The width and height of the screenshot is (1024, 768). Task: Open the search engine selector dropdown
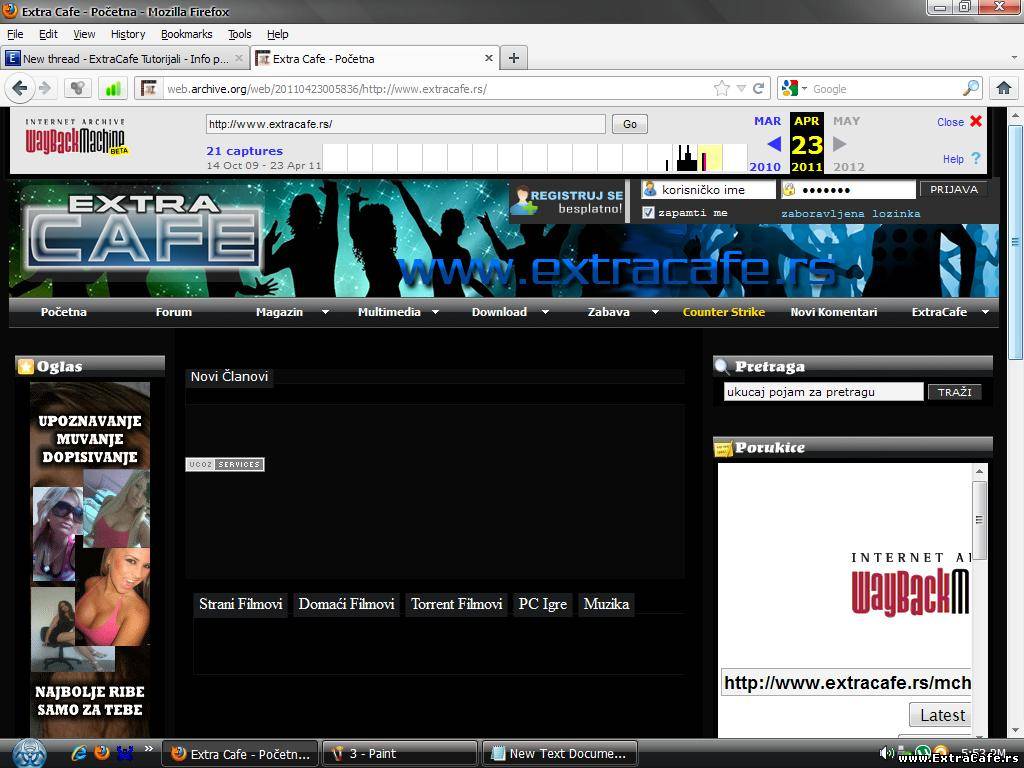(x=805, y=89)
